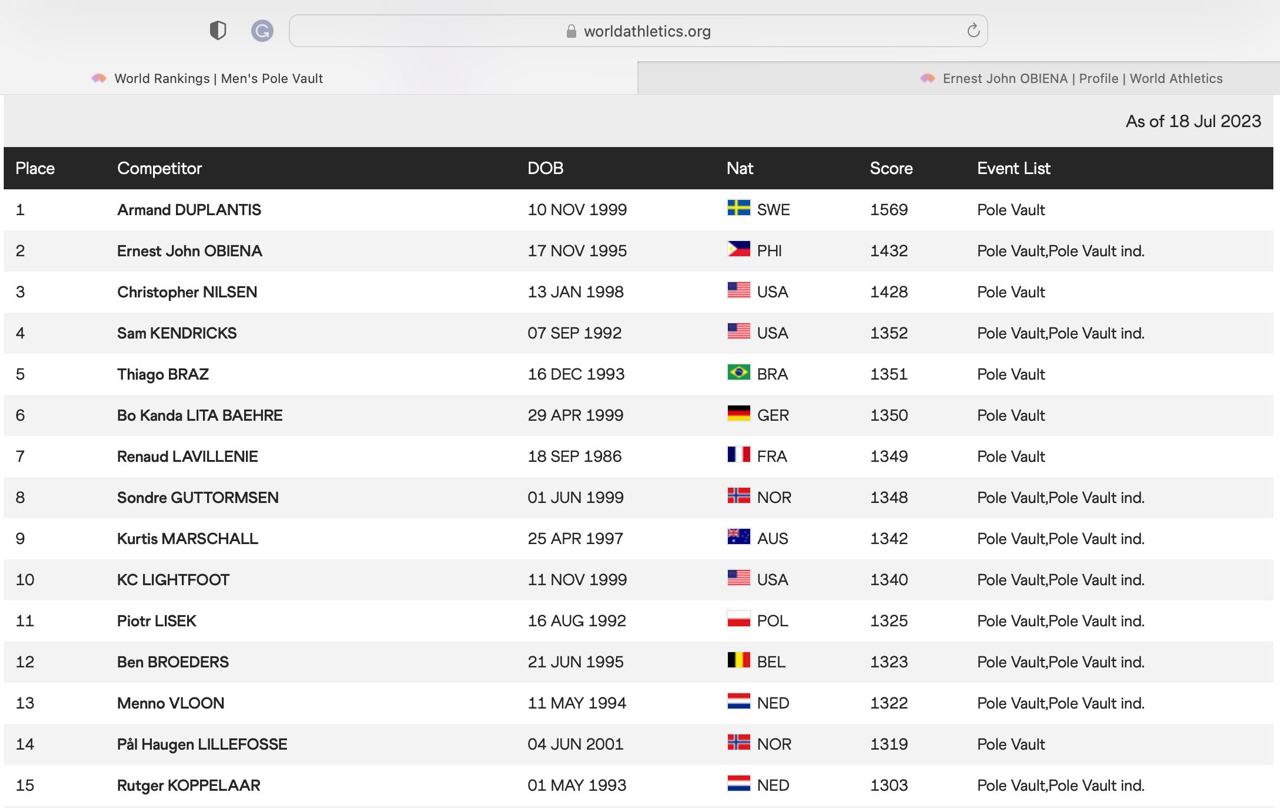The image size is (1280, 808).
Task: Click the Score column header
Action: click(890, 168)
